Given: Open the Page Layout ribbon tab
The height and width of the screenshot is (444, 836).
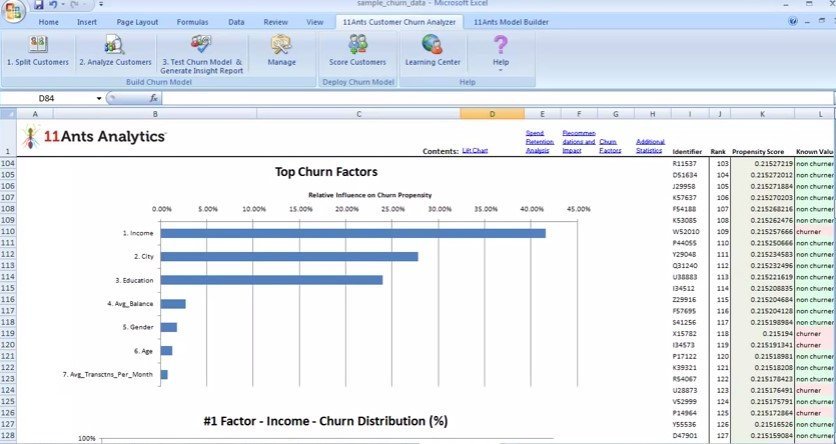Looking at the screenshot, I should [135, 21].
